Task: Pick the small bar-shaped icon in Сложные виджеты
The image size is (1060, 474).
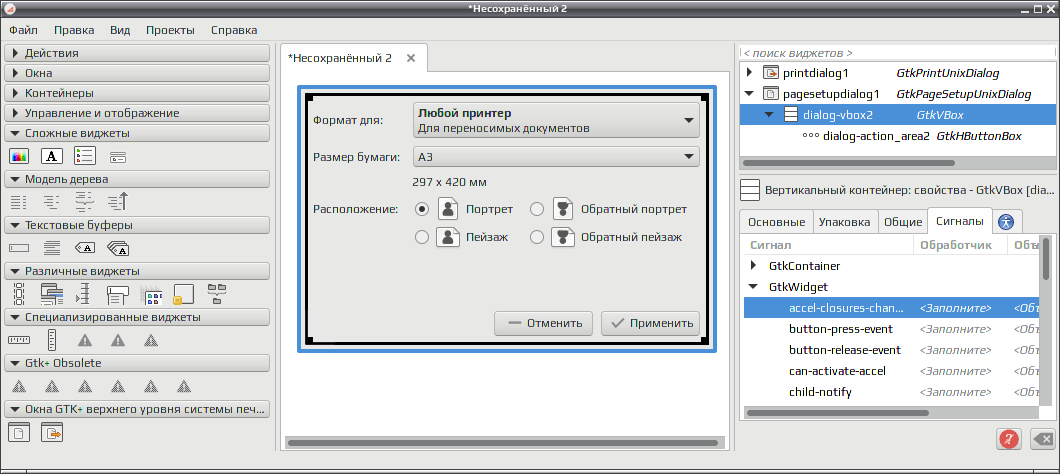Action: (118, 158)
